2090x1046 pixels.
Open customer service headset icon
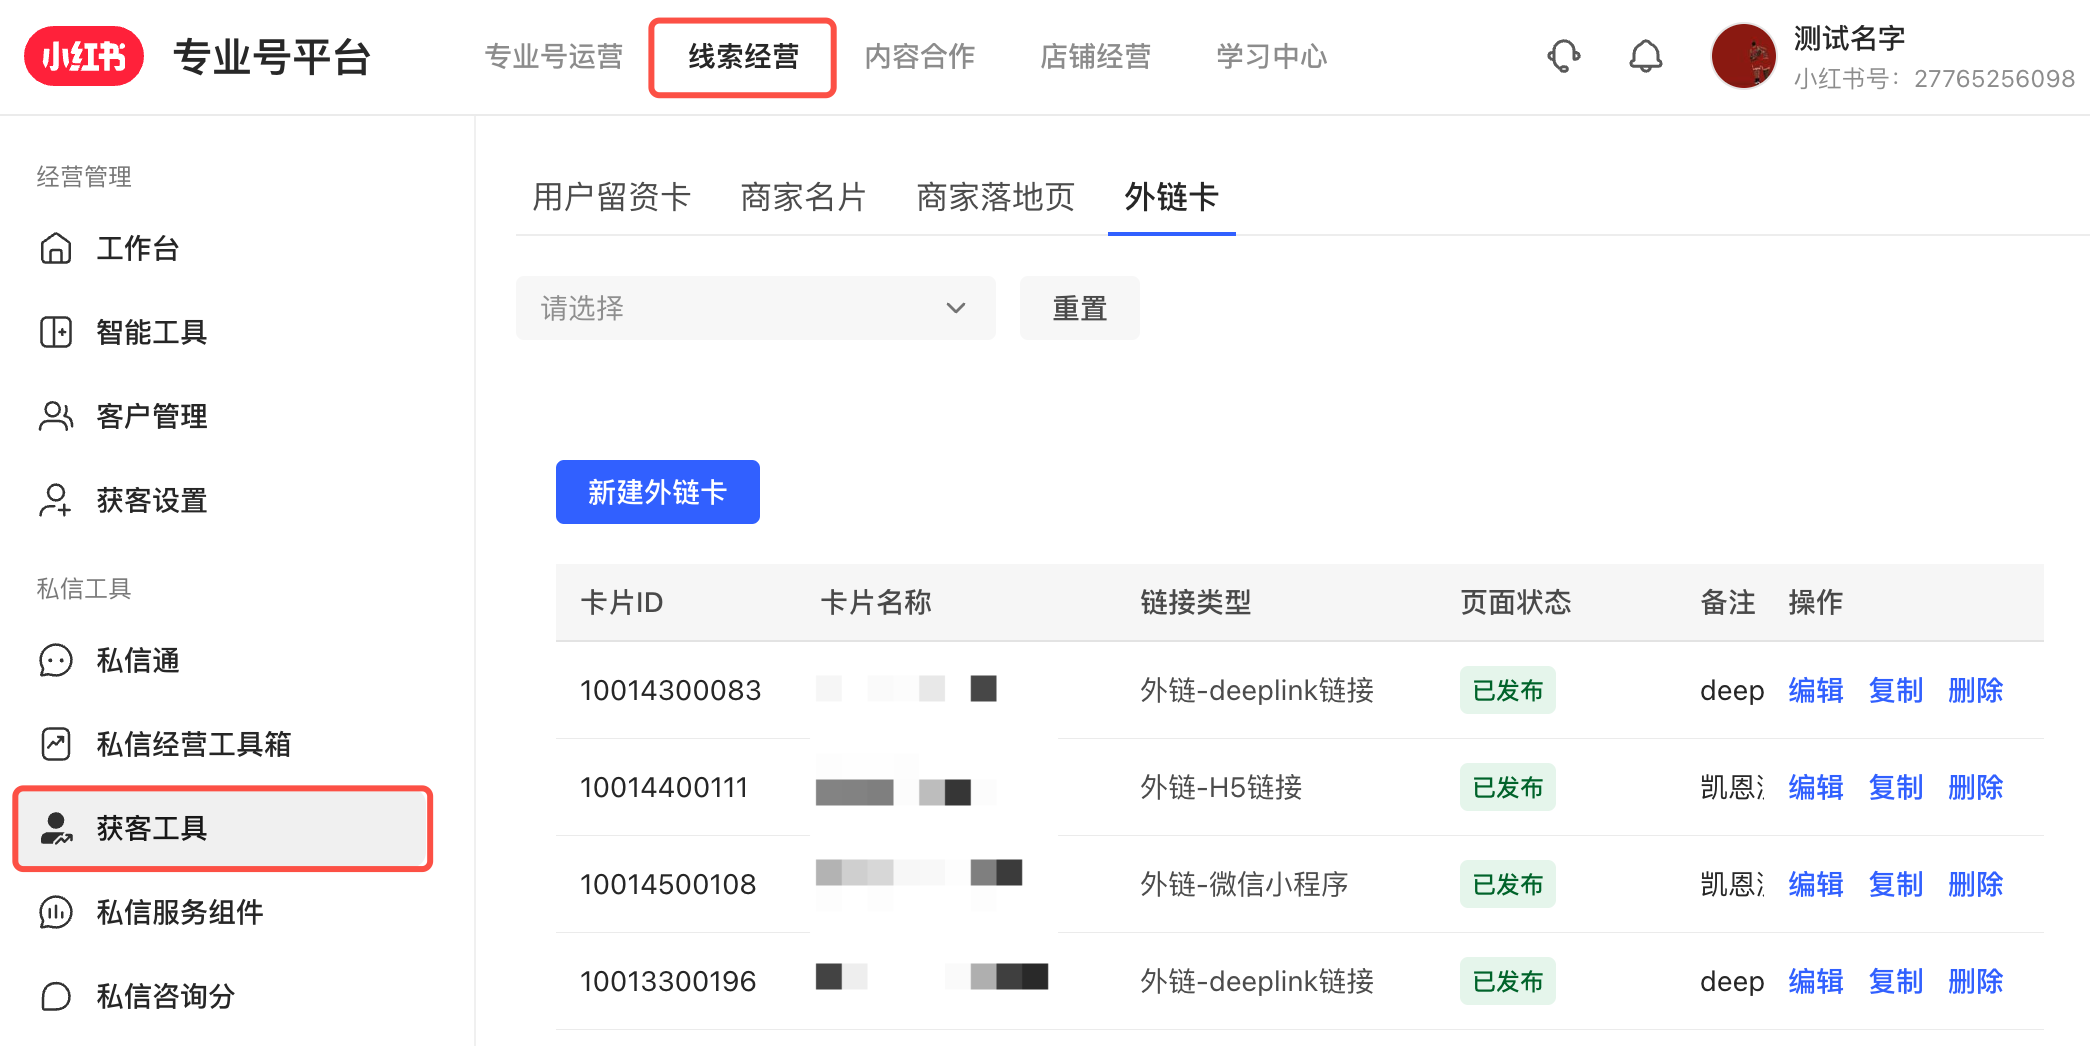[x=1564, y=56]
